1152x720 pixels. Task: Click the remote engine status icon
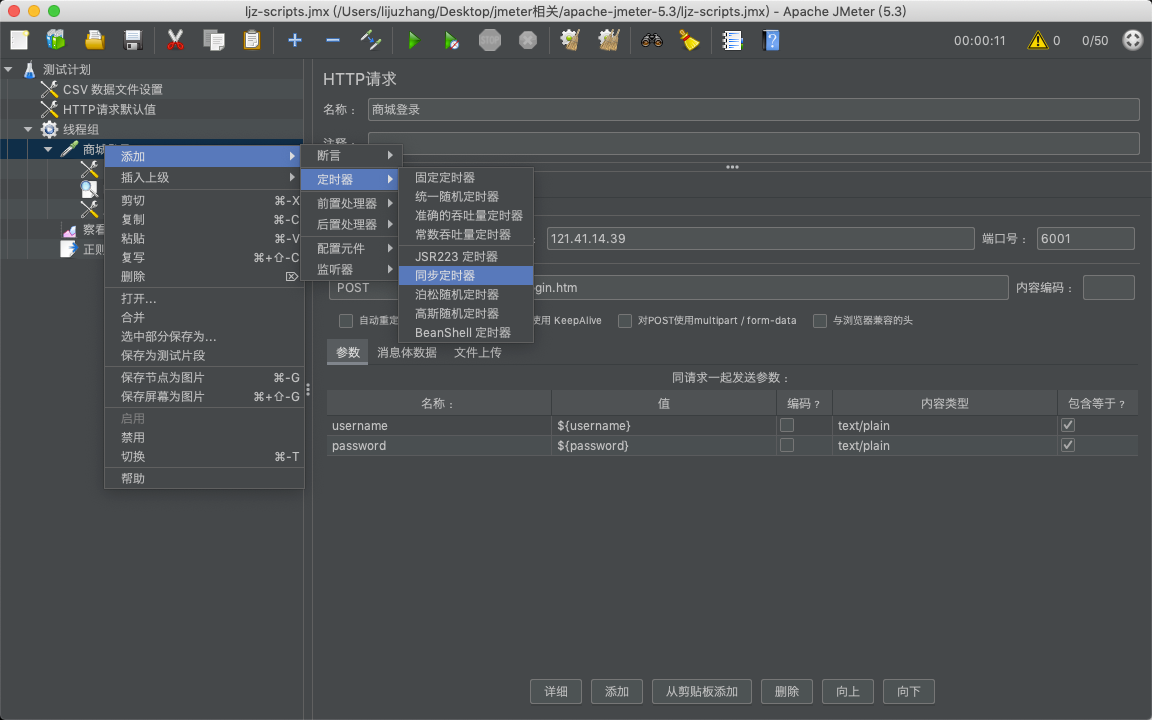[x=1133, y=40]
